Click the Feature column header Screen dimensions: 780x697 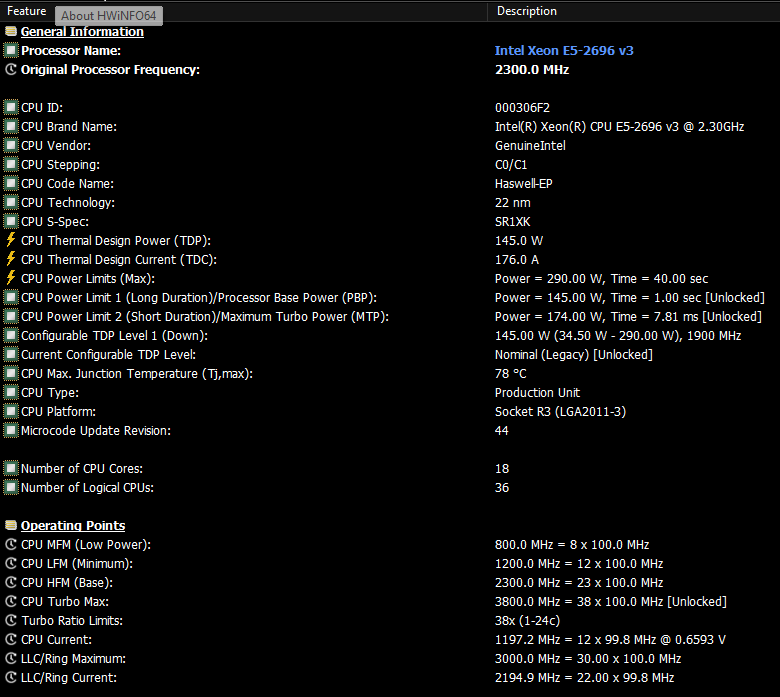click(27, 11)
